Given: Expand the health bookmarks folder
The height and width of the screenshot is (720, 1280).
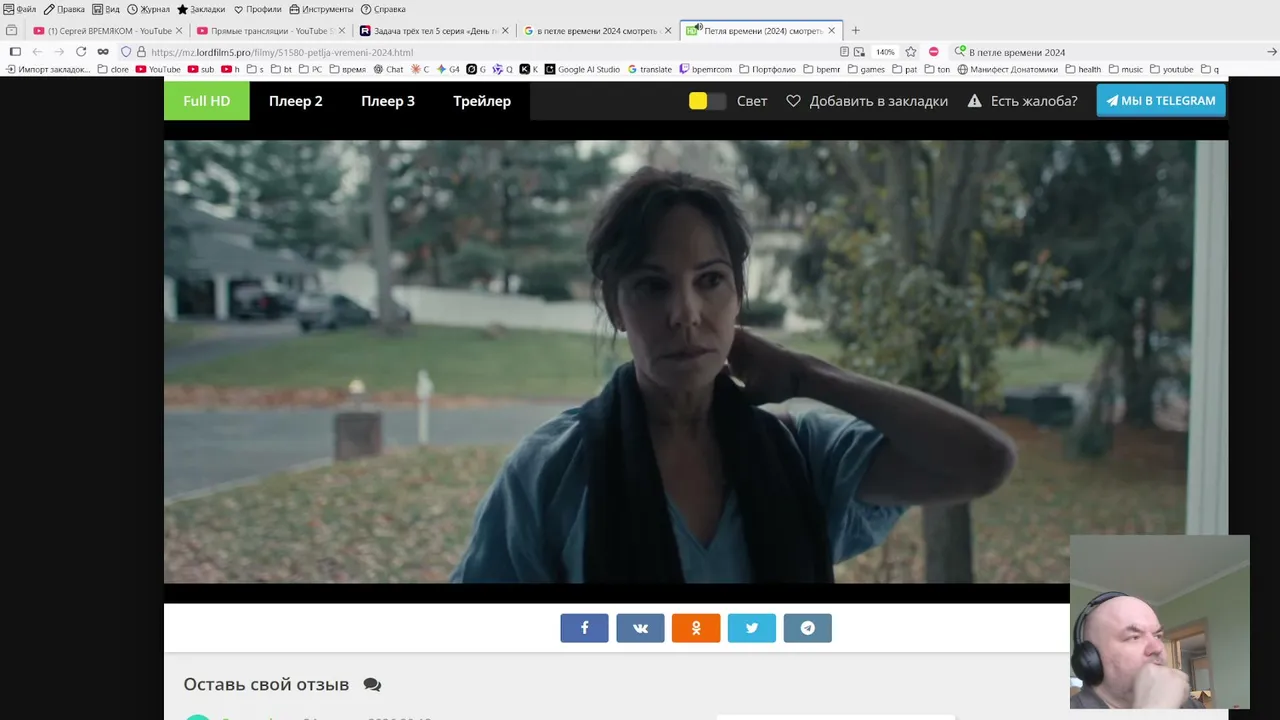Looking at the screenshot, I should coord(1083,70).
